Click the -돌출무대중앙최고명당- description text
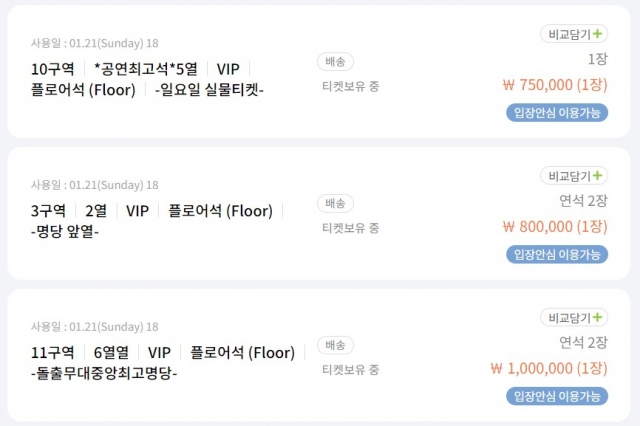640x426 pixels. point(104,373)
